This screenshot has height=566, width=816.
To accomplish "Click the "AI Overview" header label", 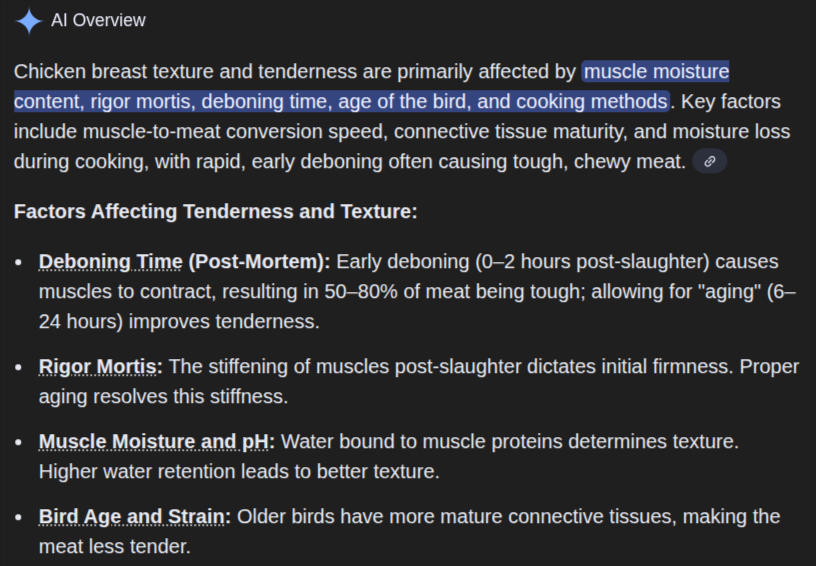I will [x=98, y=20].
